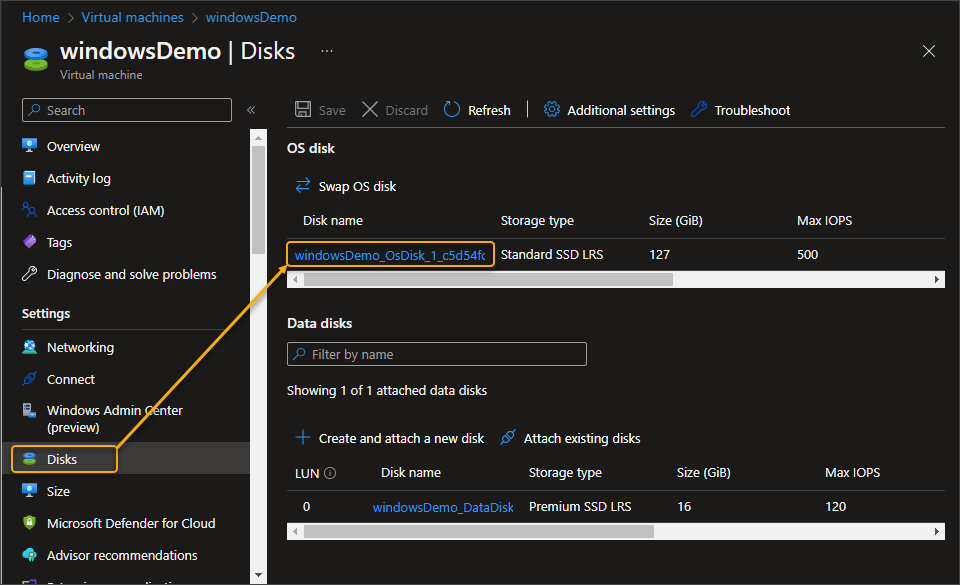This screenshot has height=585, width=960.
Task: Click sidebar scrollbar down arrow
Action: coord(258,575)
